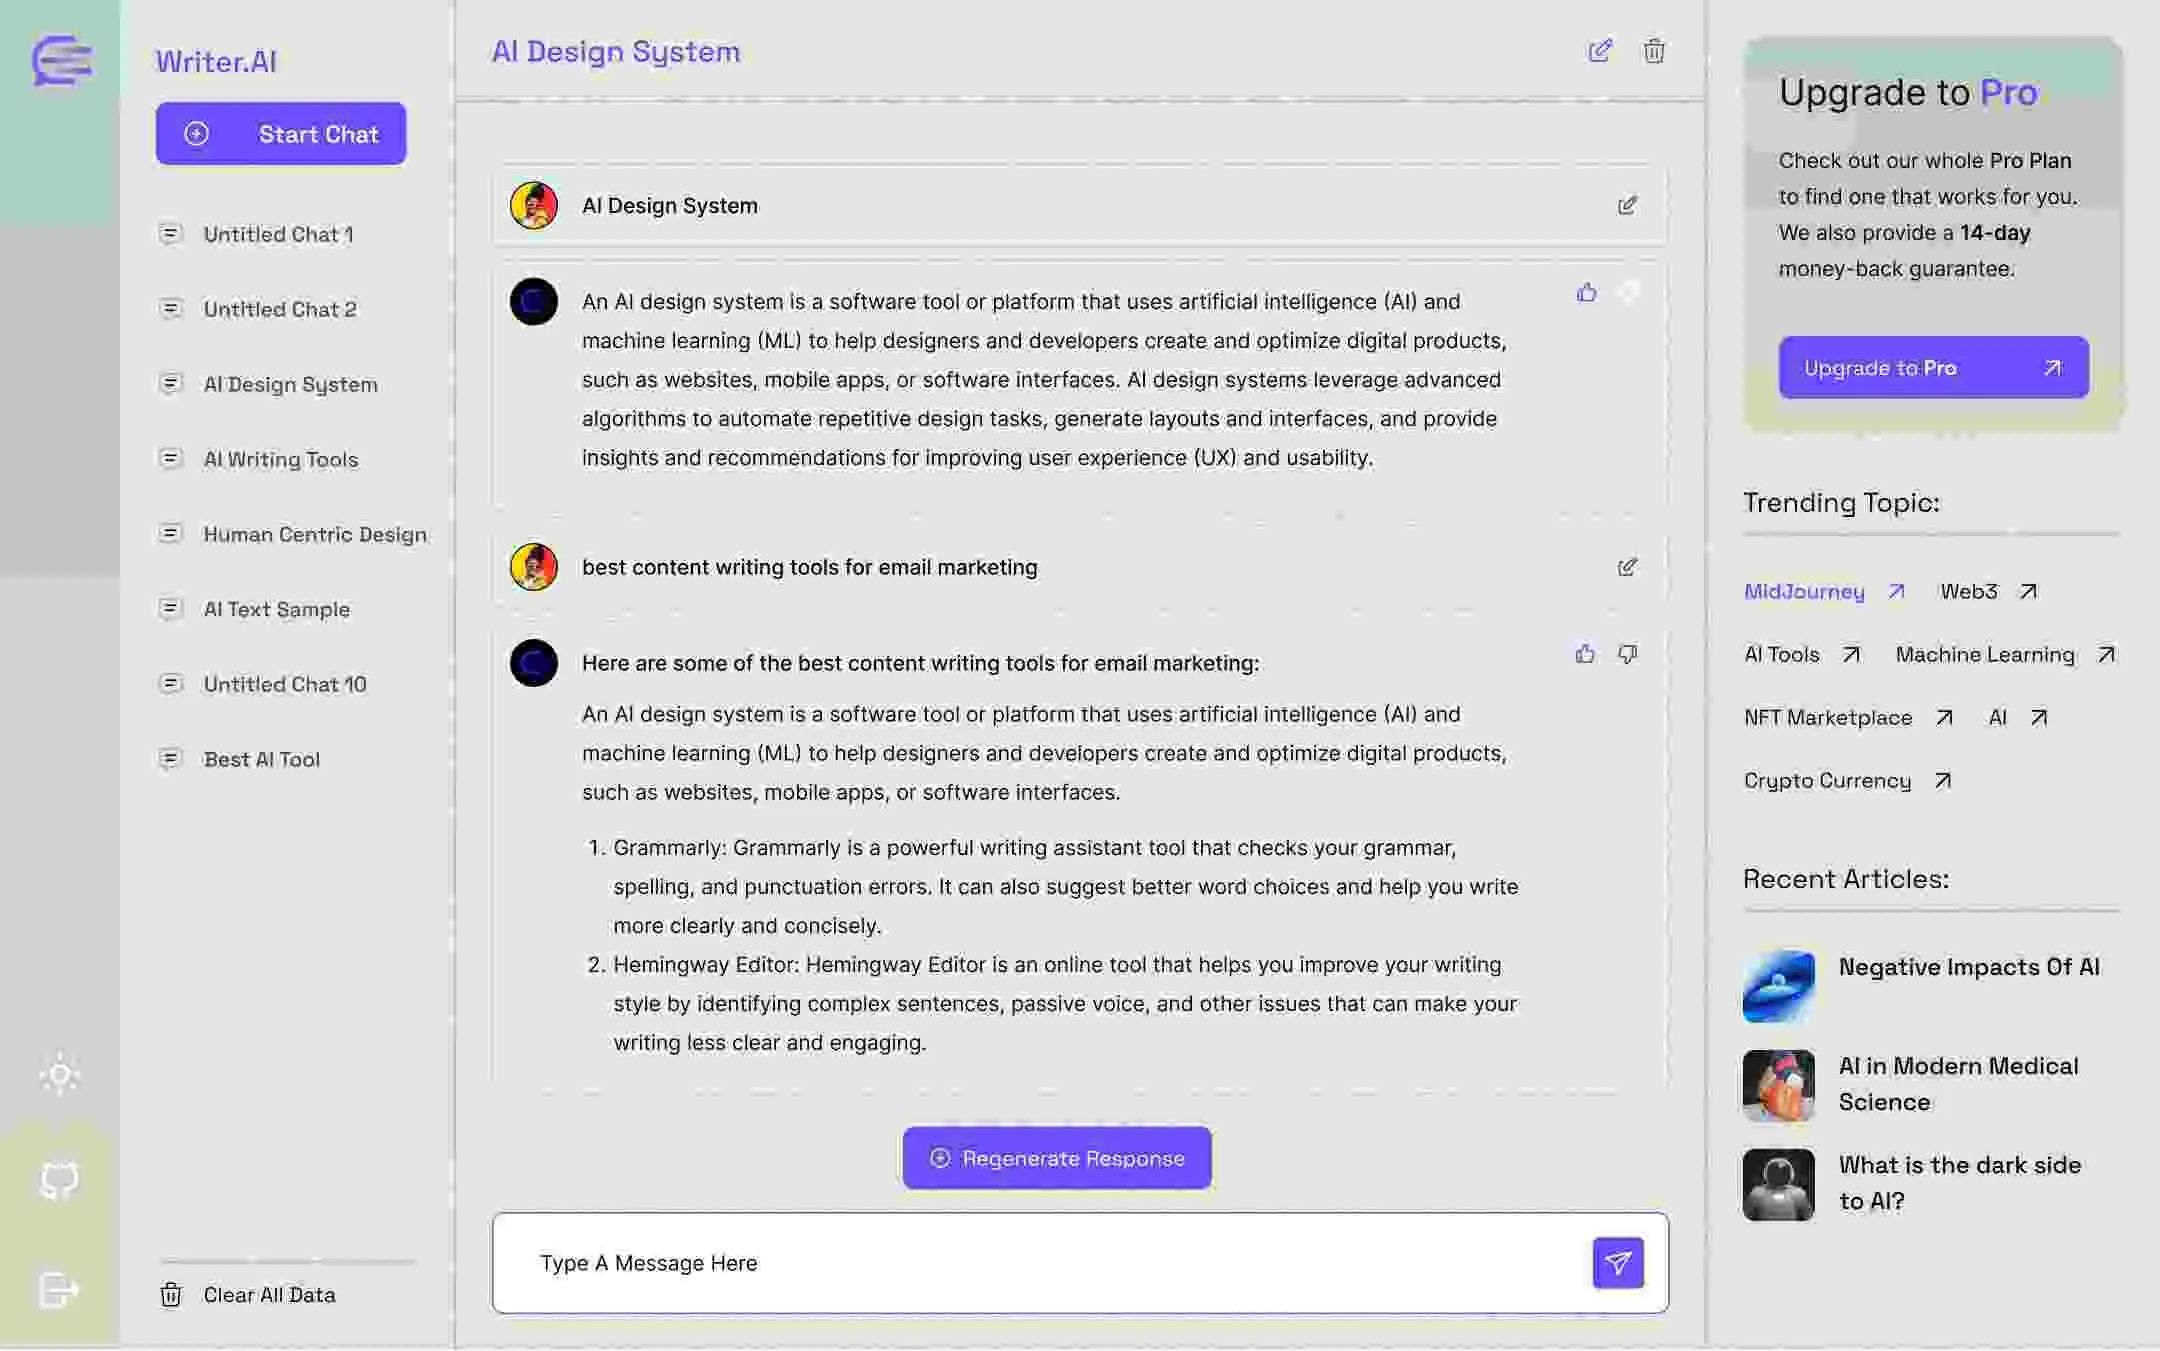The image size is (2160, 1351).
Task: Dislike the email marketing response with thumbs down
Action: (1628, 654)
